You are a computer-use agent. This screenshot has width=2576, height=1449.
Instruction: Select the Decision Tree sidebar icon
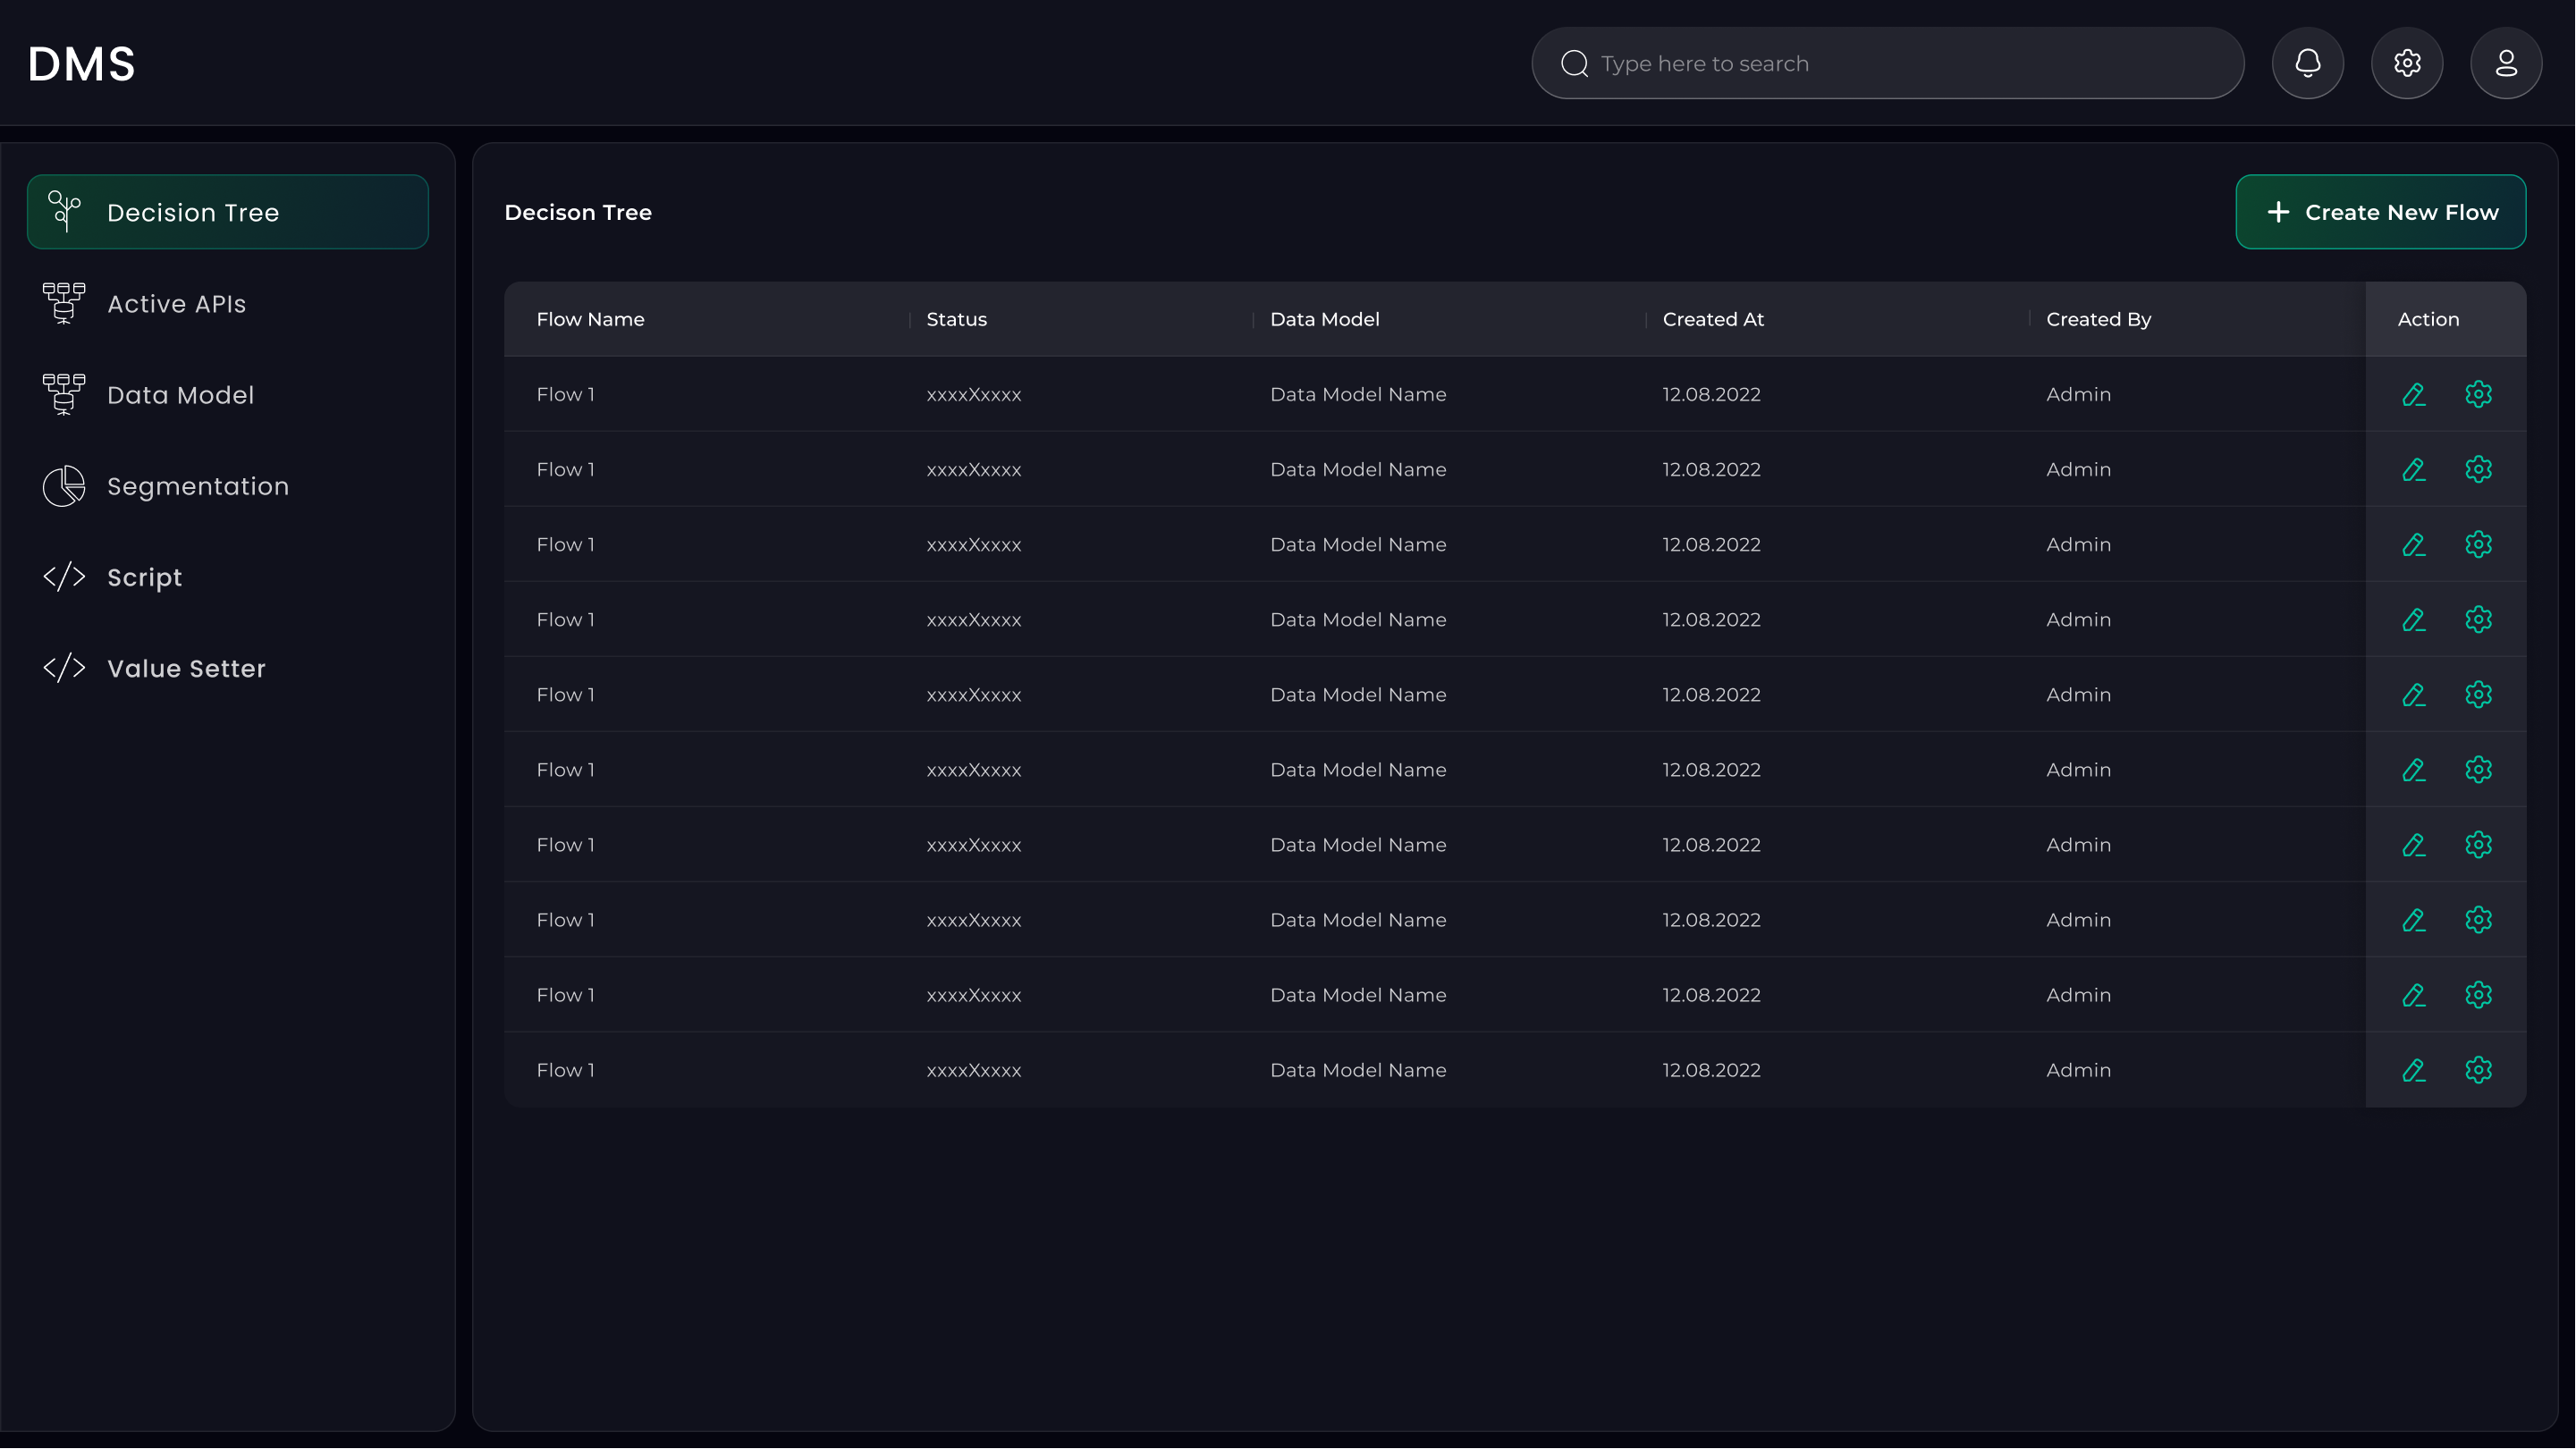click(x=64, y=211)
